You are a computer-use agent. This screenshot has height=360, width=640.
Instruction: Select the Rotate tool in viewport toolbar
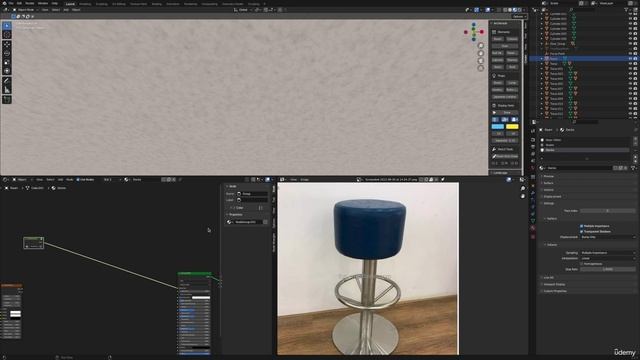click(7, 53)
